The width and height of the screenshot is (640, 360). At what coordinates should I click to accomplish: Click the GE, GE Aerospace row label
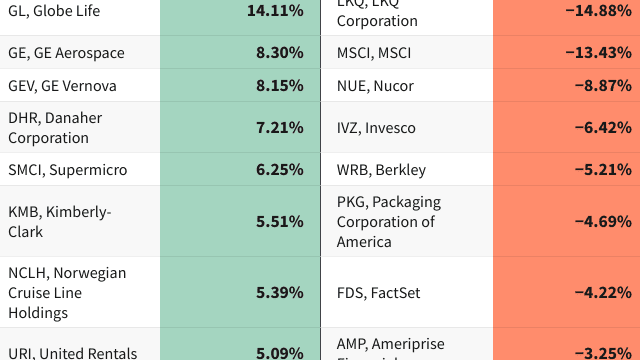[x=80, y=53]
